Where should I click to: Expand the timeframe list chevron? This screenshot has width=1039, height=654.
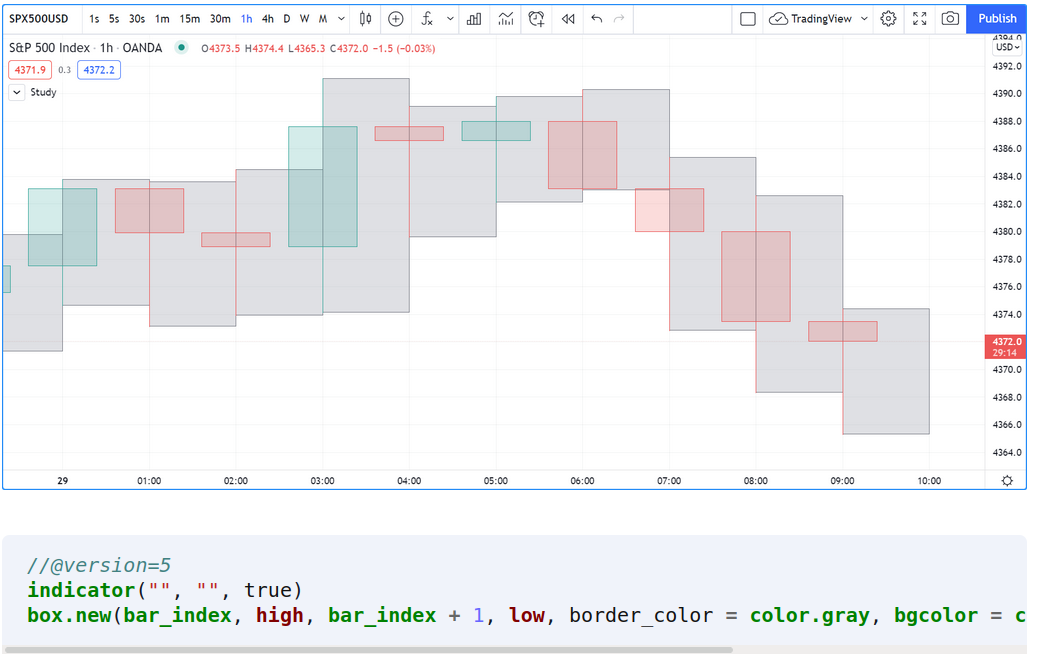pyautogui.click(x=341, y=19)
